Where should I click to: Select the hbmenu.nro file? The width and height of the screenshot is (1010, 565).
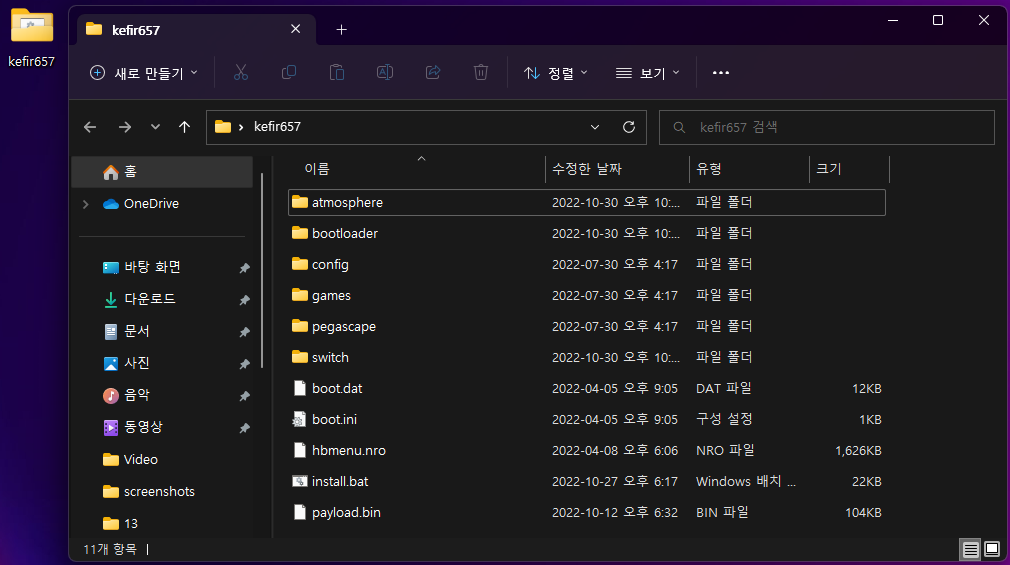pos(587,450)
